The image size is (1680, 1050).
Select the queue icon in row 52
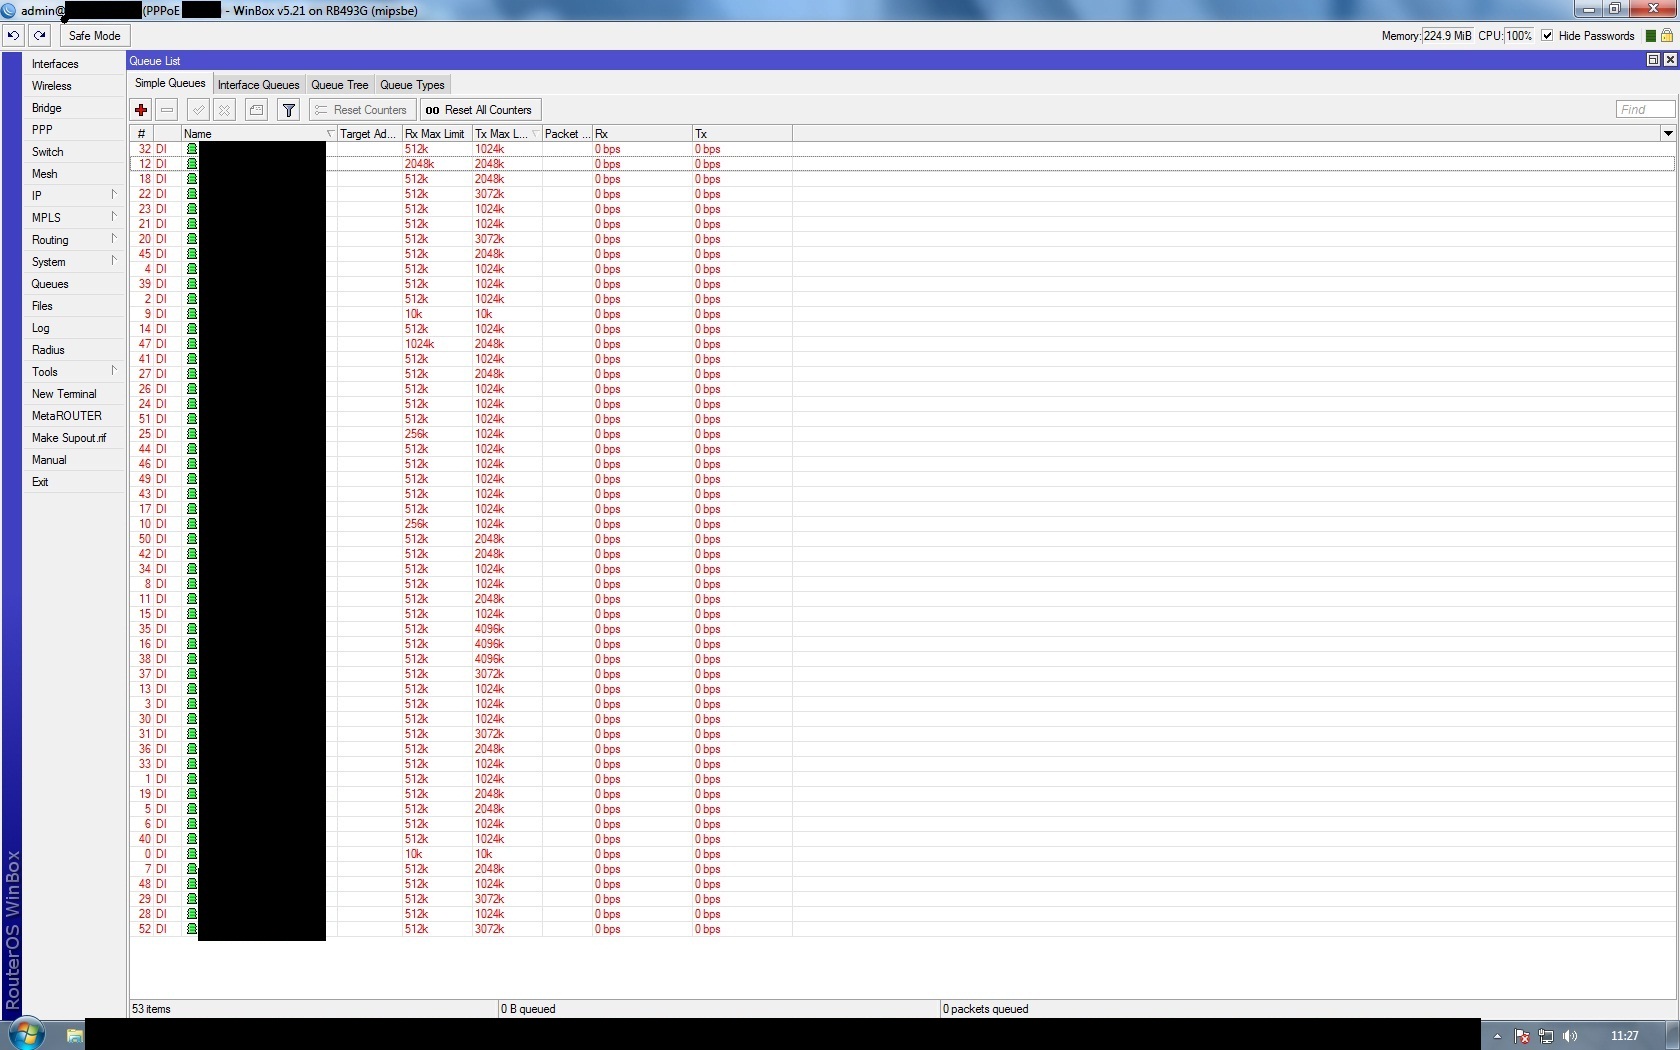click(192, 929)
